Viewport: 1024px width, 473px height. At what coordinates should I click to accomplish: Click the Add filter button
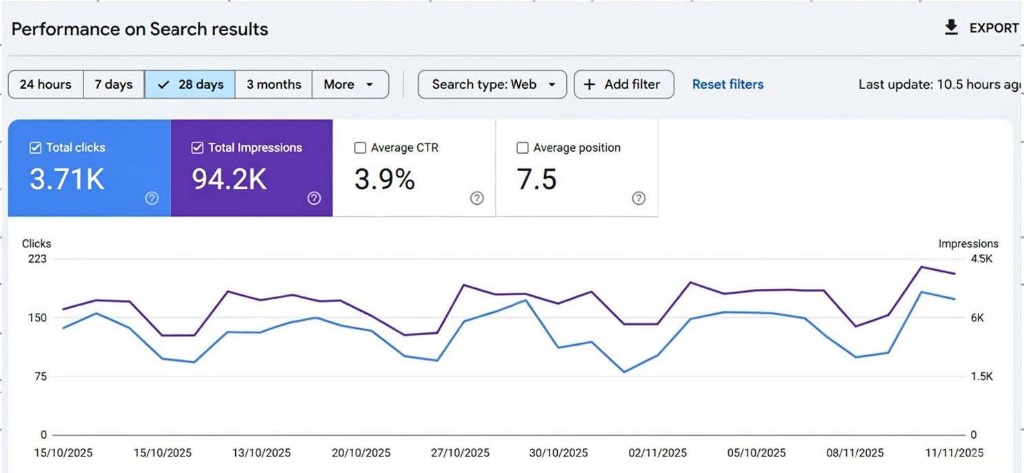(624, 84)
